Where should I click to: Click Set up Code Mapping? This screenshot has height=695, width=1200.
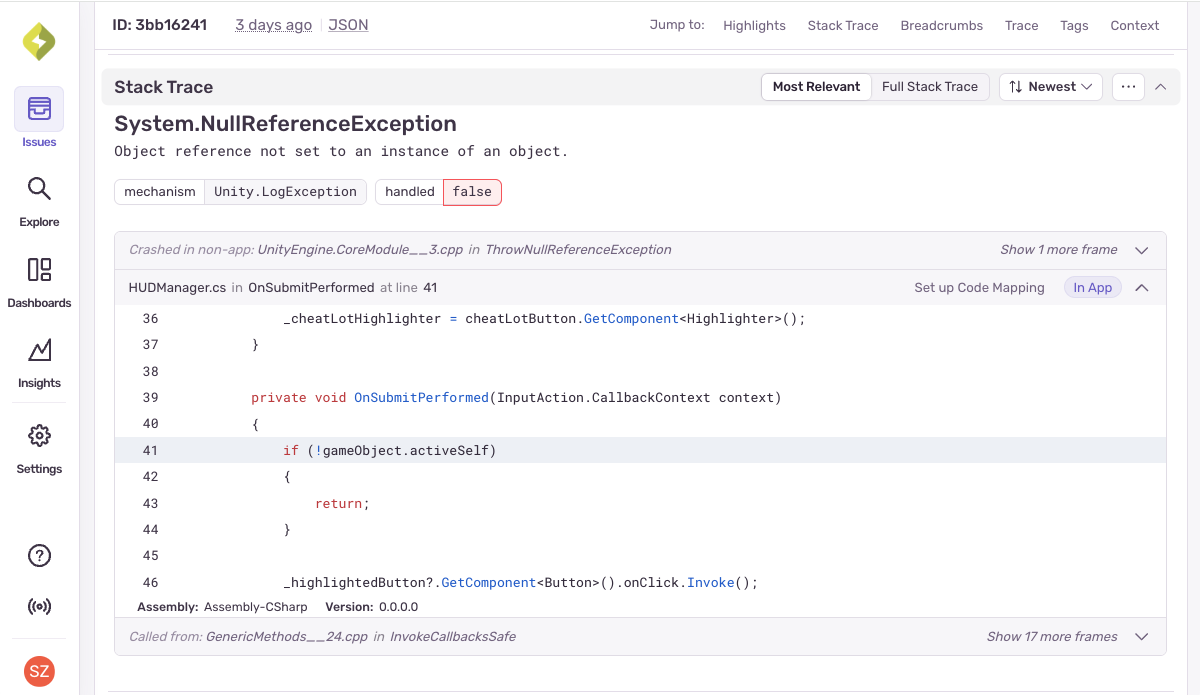(x=979, y=287)
